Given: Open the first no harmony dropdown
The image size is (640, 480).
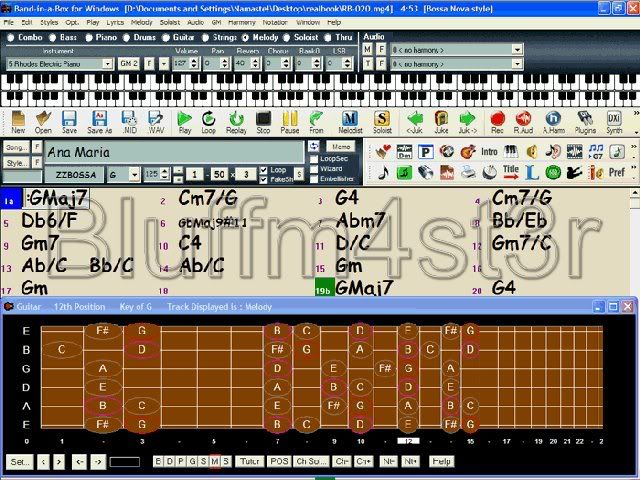Looking at the screenshot, I should (517, 50).
